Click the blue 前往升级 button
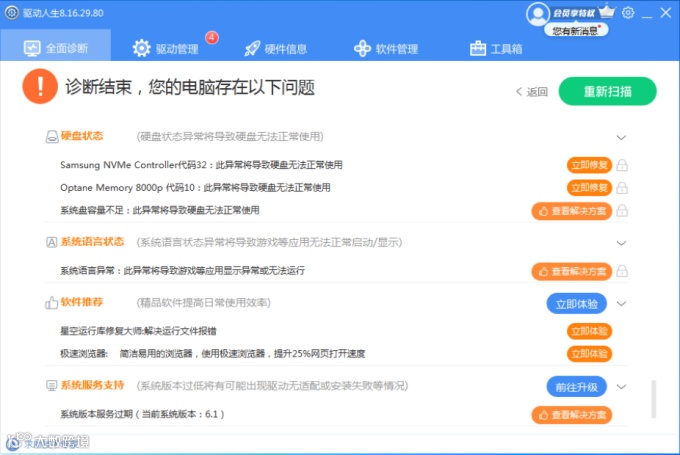This screenshot has height=455, width=680. (x=576, y=386)
